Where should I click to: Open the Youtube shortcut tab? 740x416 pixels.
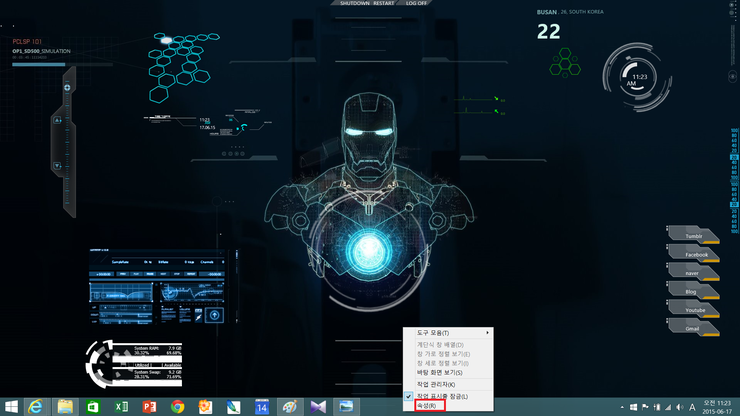(x=693, y=309)
